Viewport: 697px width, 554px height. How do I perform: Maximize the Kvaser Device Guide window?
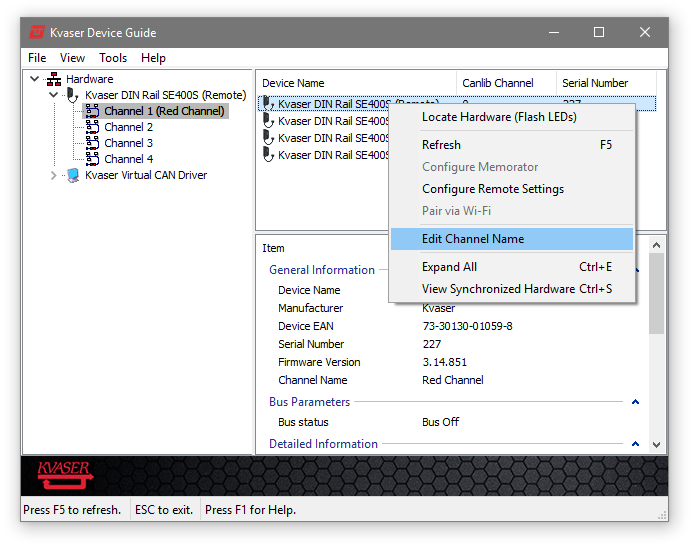[x=599, y=32]
